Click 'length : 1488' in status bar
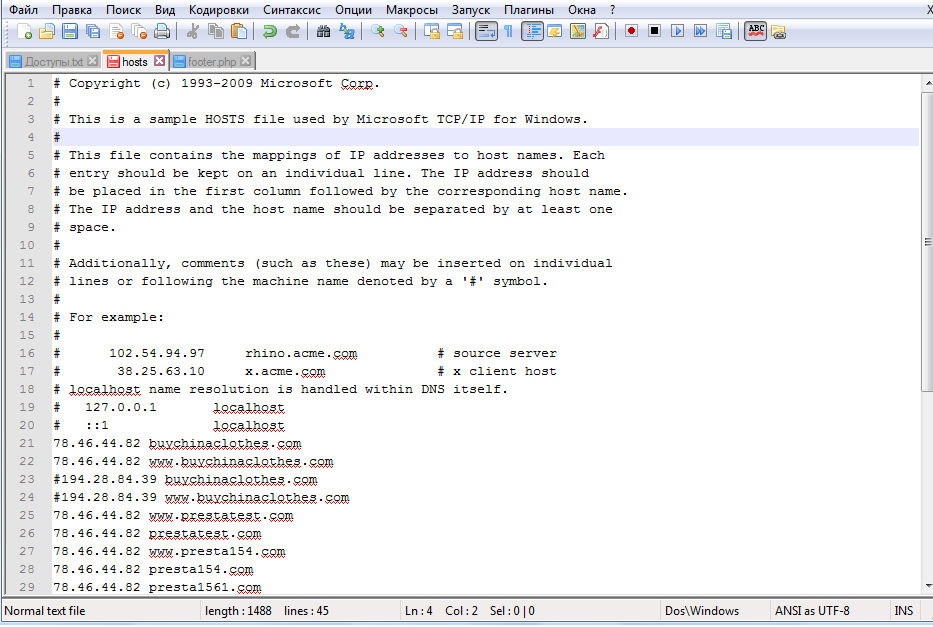933x627 pixels. (x=238, y=611)
